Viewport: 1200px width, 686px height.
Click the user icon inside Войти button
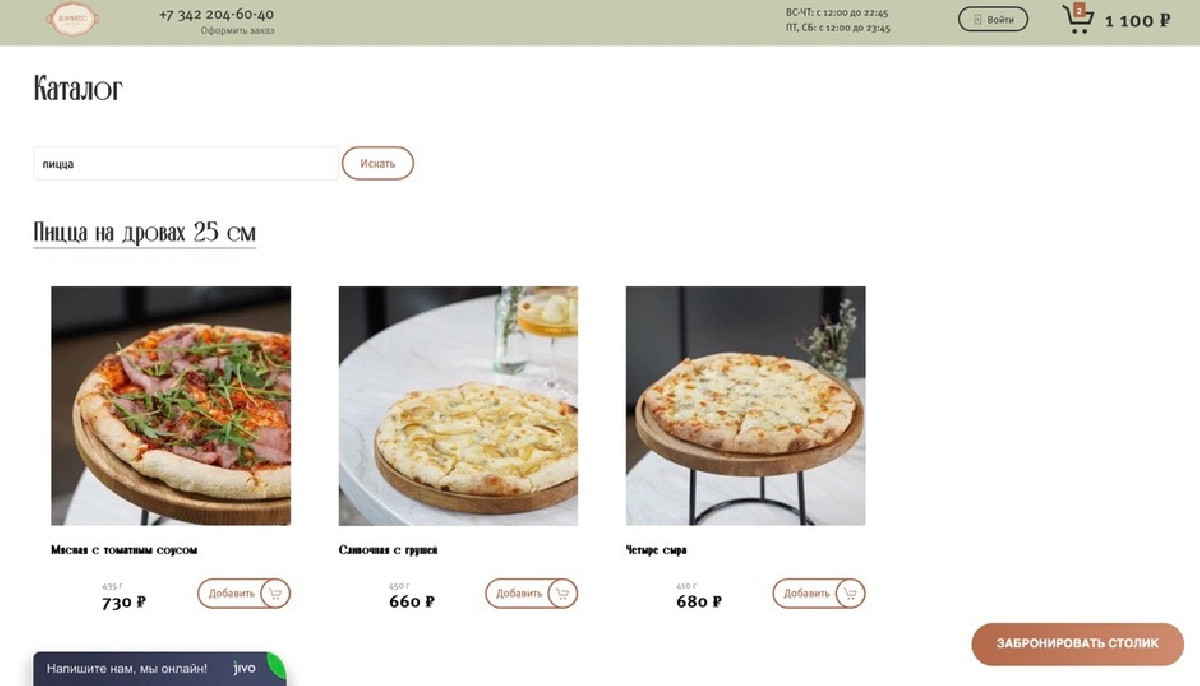click(978, 19)
